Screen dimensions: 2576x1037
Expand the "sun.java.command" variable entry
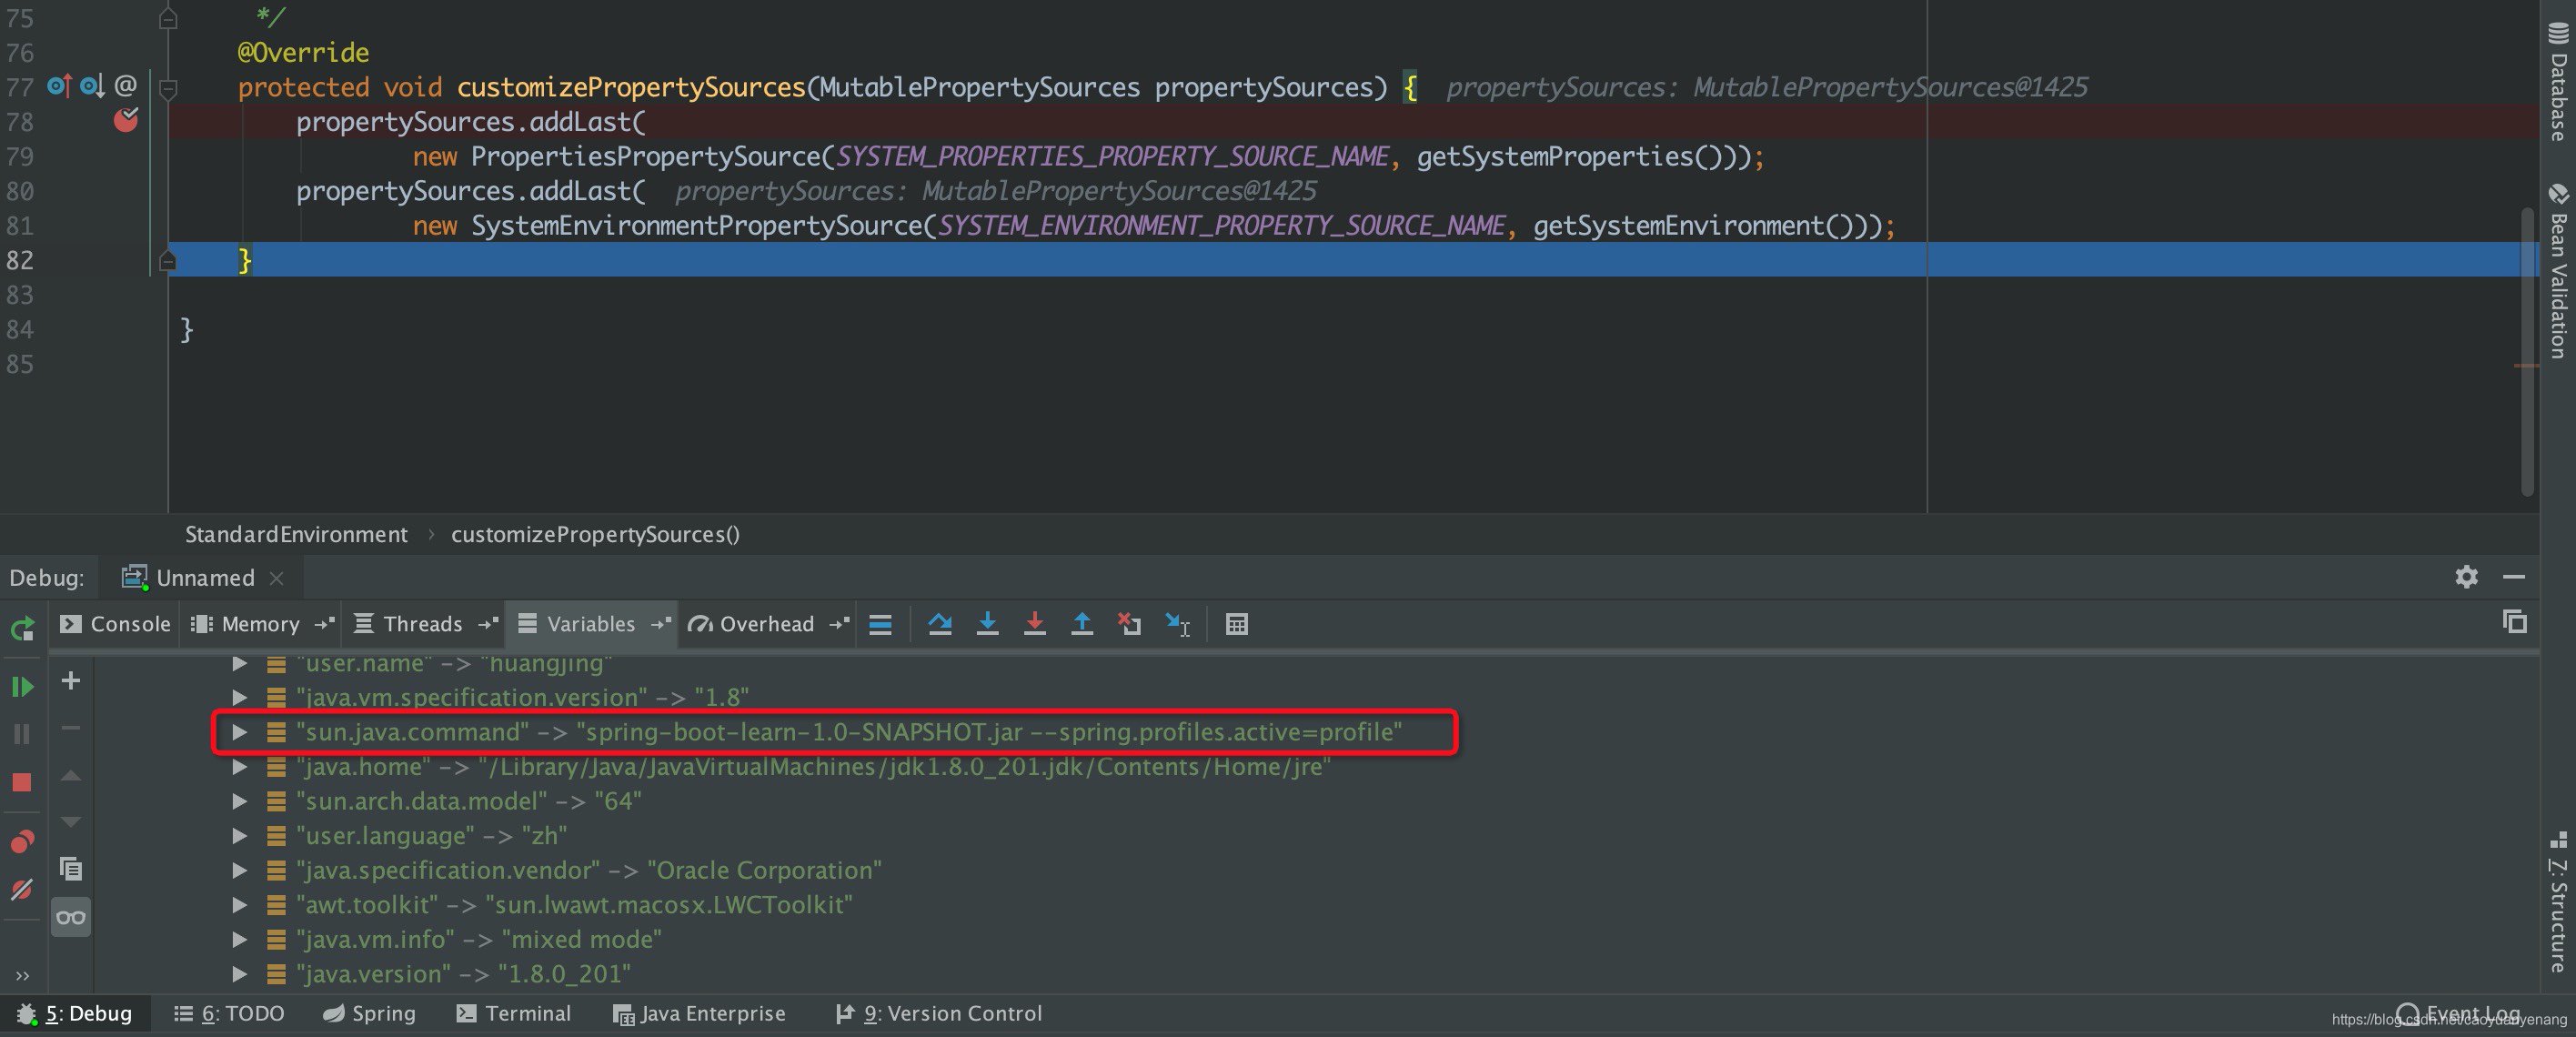(240, 732)
